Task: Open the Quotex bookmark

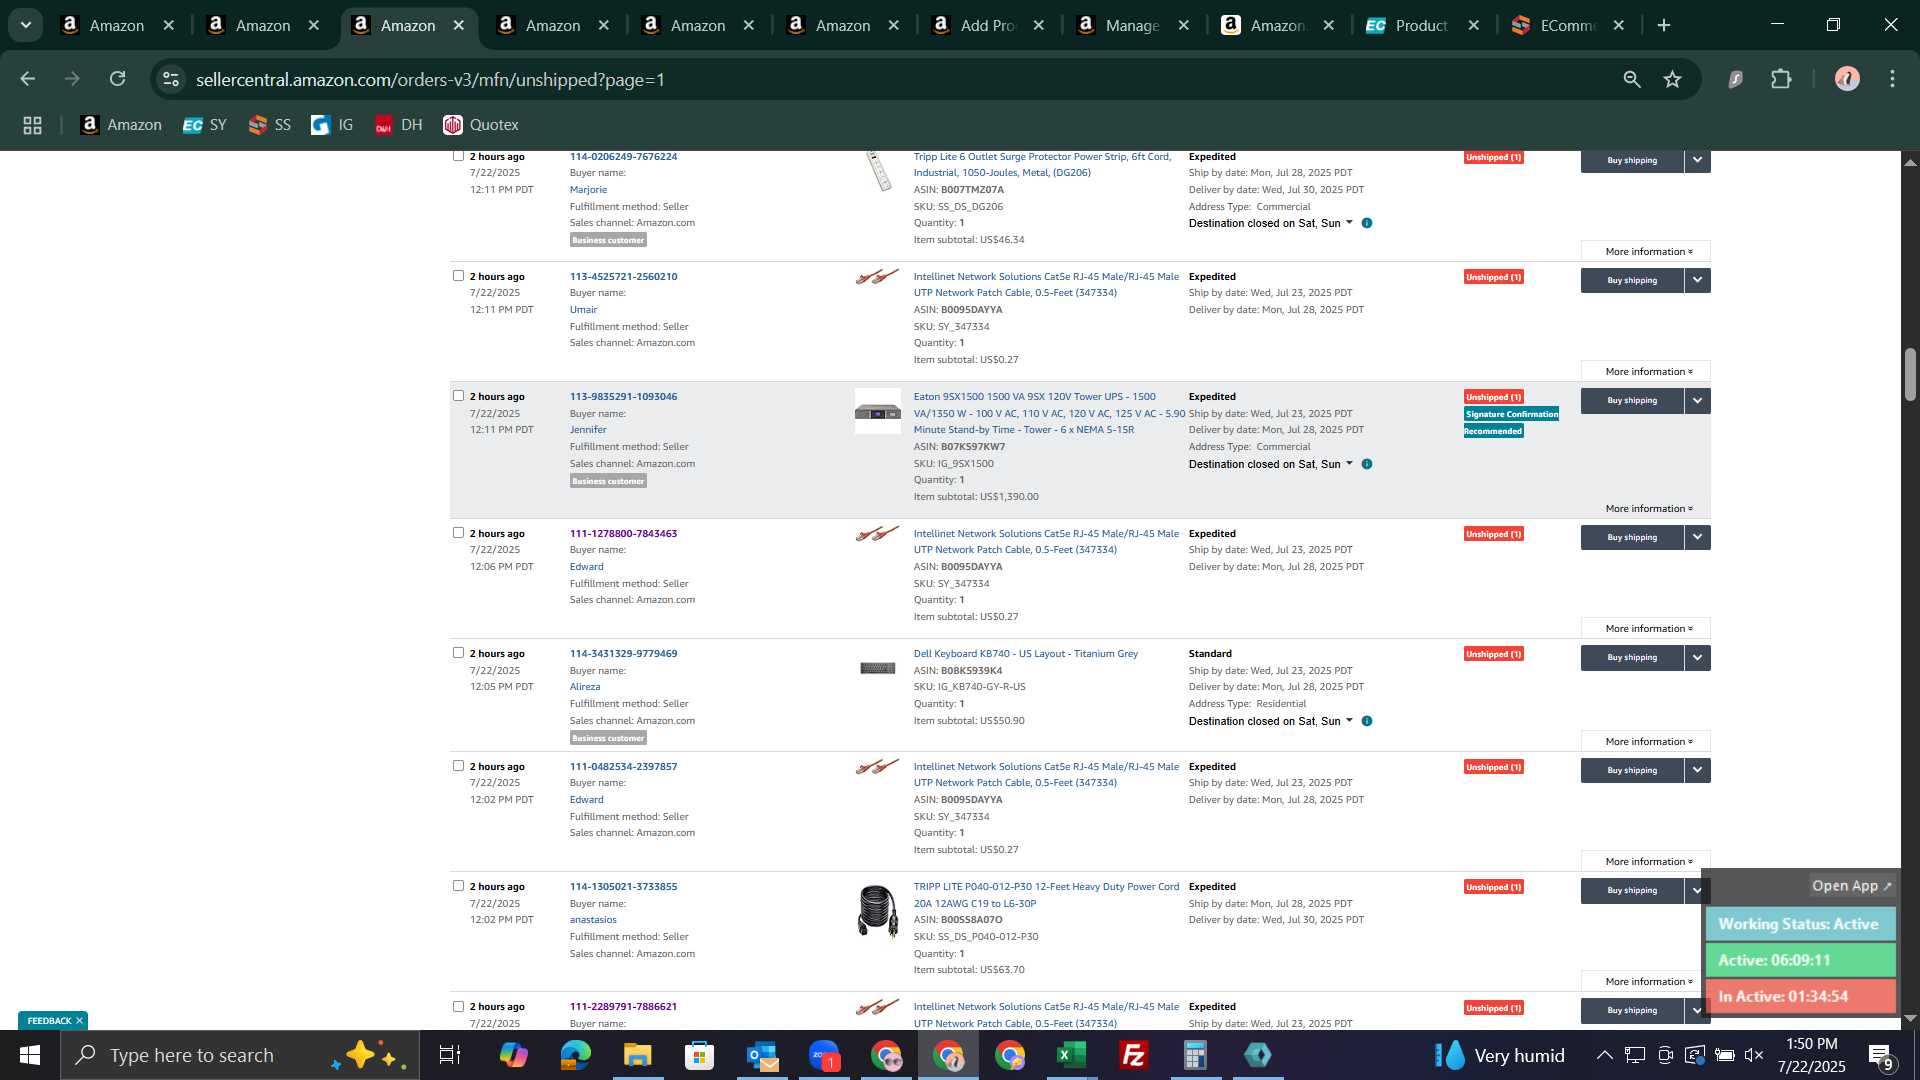Action: click(x=481, y=125)
